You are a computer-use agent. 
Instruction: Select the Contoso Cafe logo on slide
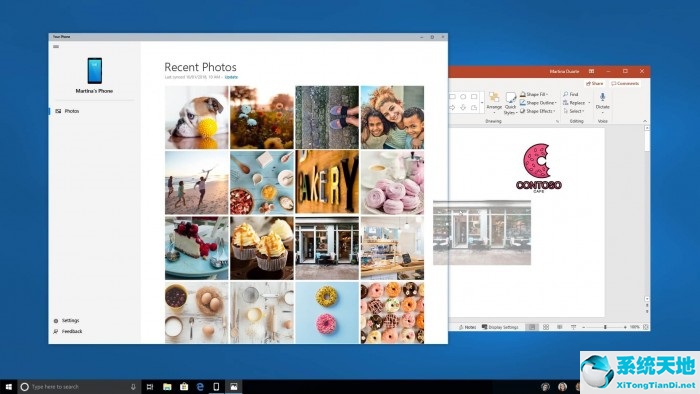coord(538,168)
